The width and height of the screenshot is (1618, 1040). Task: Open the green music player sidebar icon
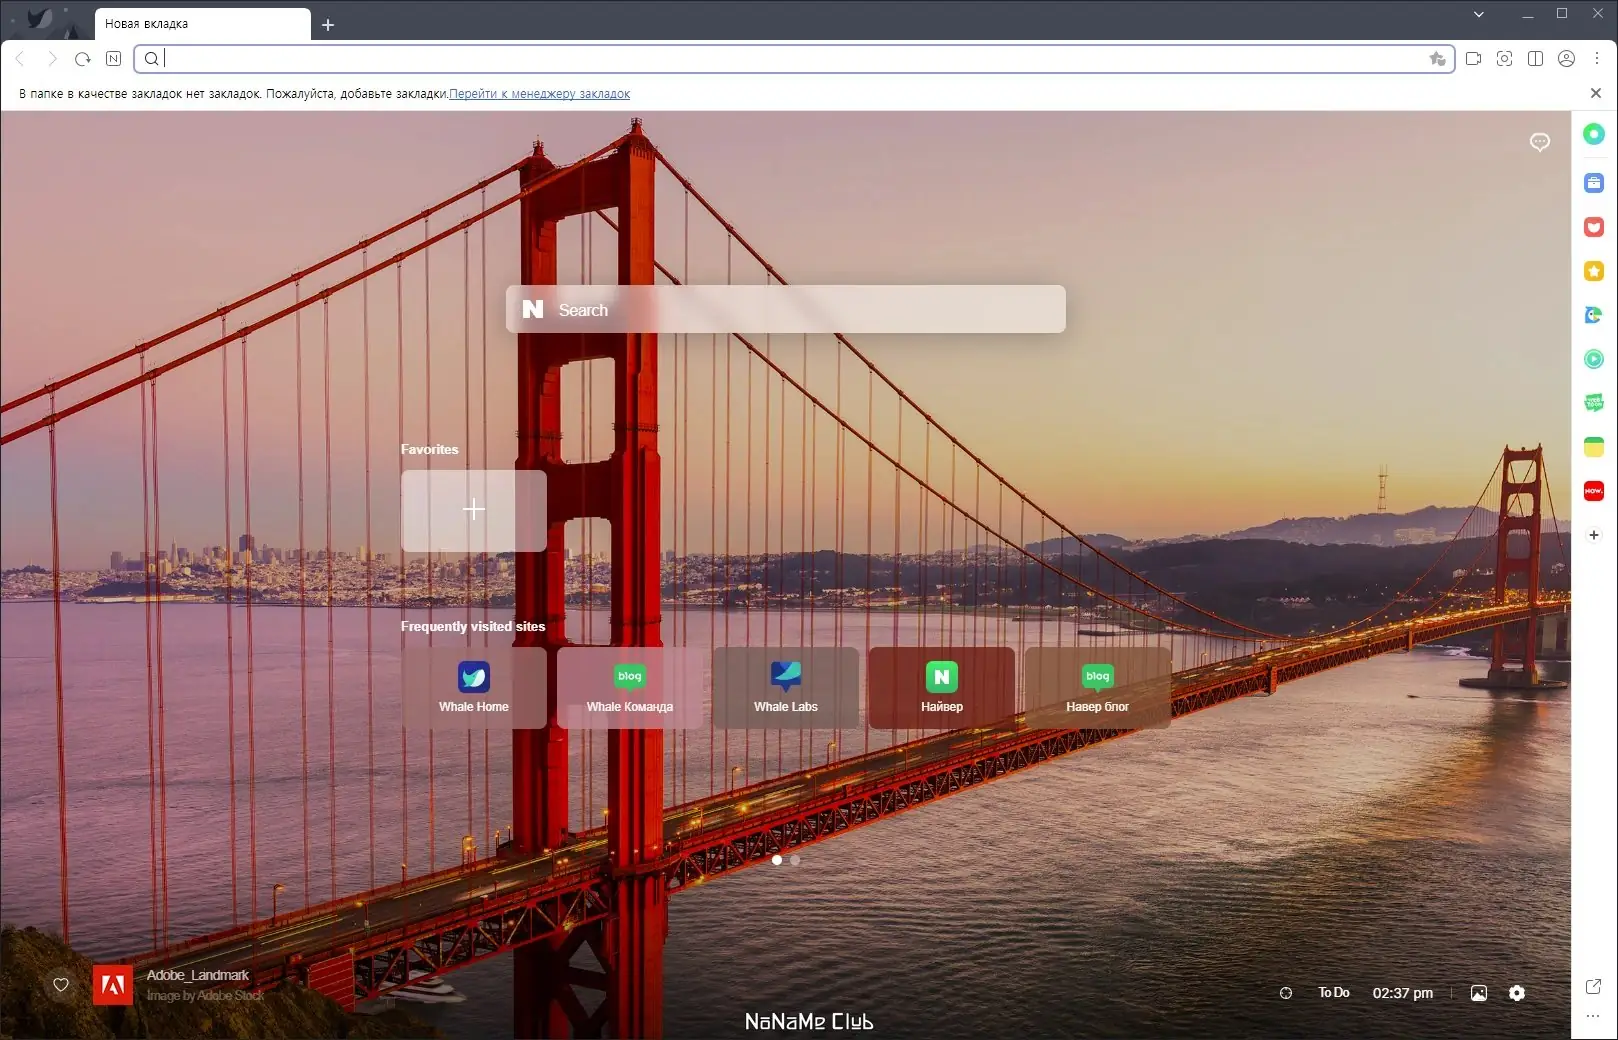point(1594,359)
